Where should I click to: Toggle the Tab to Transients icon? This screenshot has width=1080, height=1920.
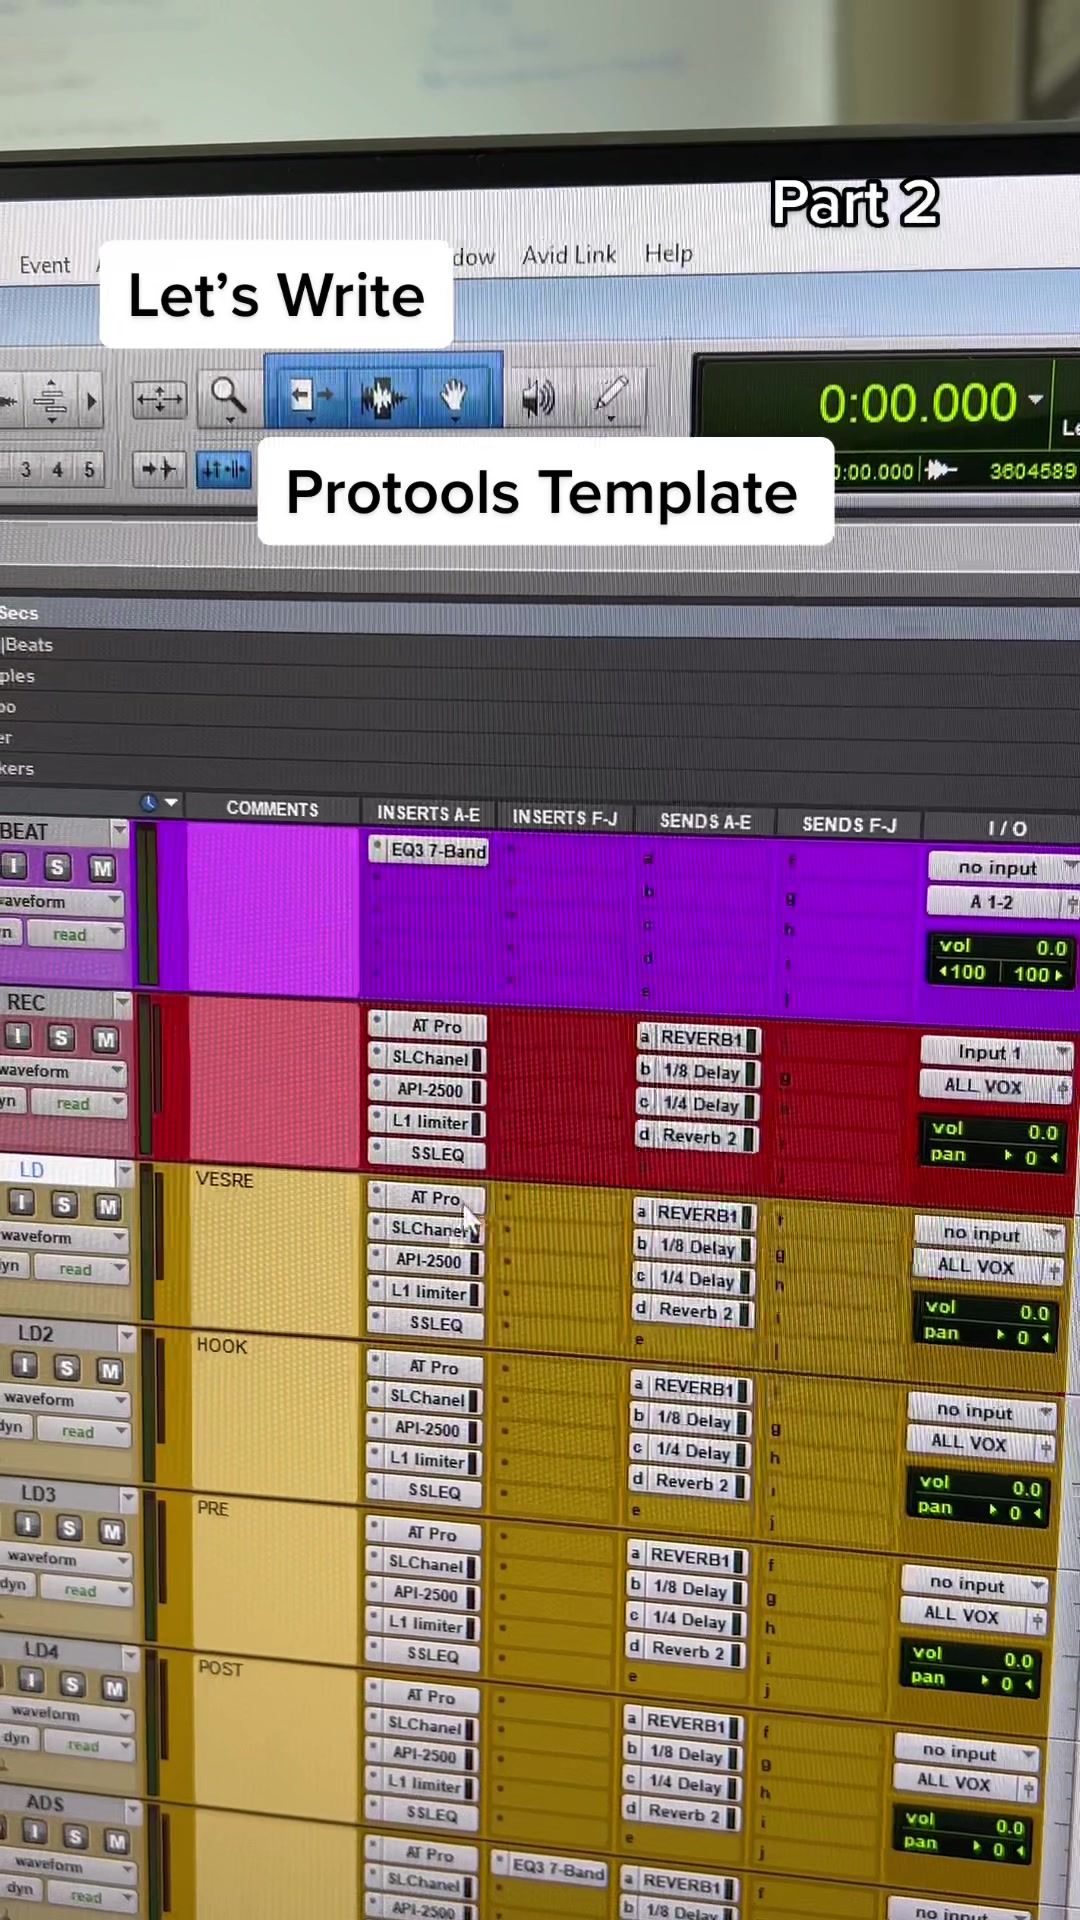coord(159,468)
